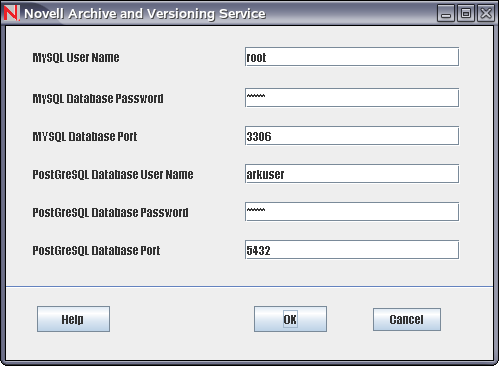The image size is (499, 366).
Task: Click the PostGreSQL Database Port label
Action: click(96, 251)
